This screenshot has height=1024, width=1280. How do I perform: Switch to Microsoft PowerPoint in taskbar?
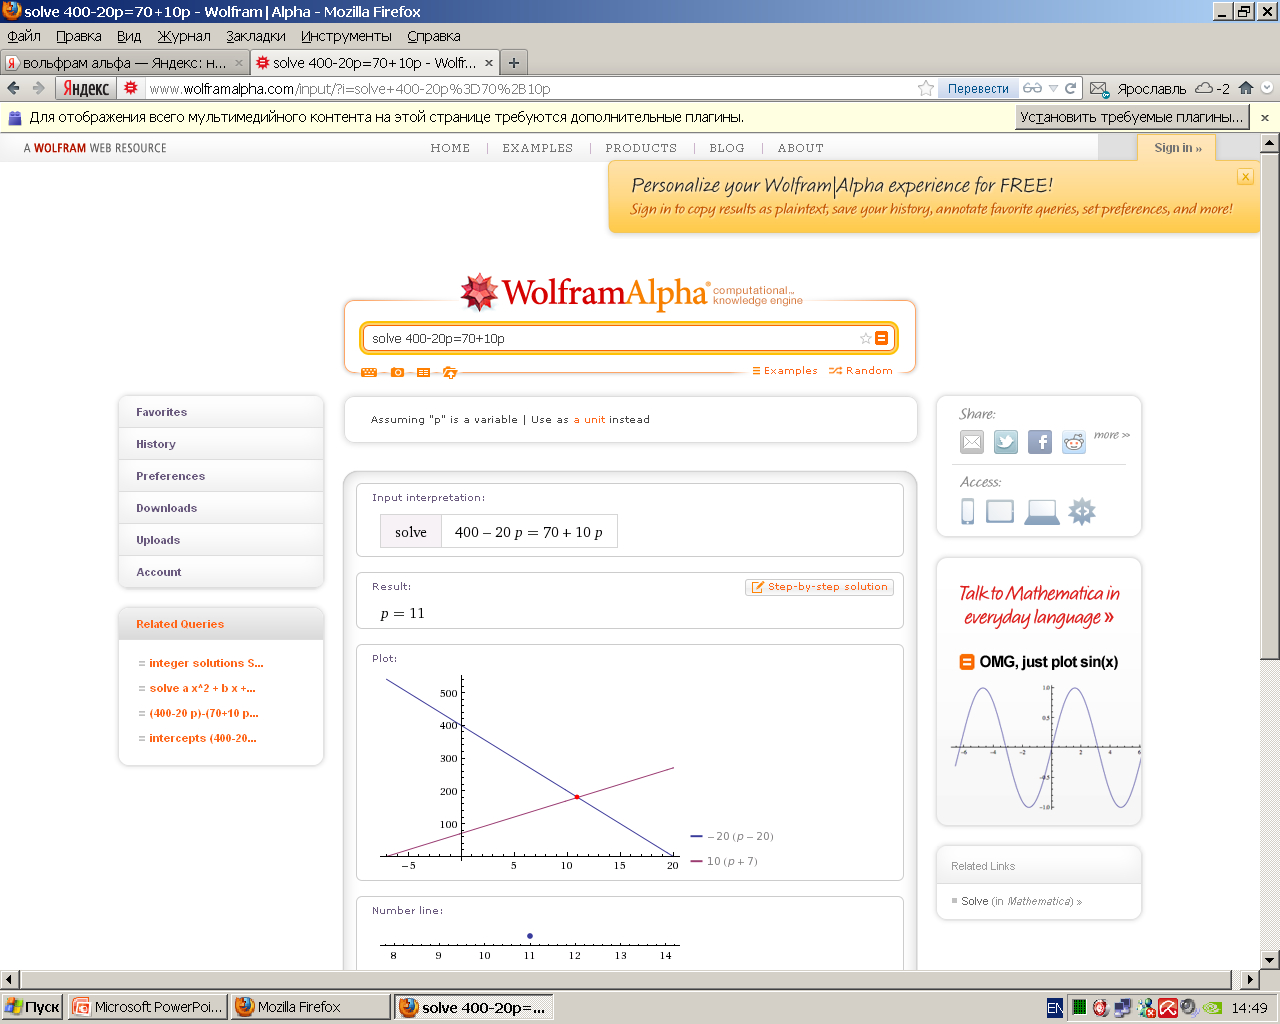[x=148, y=1007]
